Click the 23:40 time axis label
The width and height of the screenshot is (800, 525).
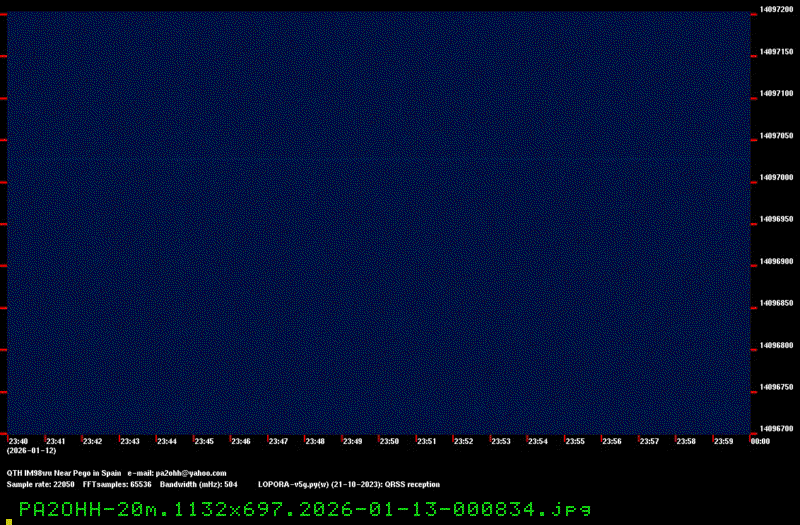pyautogui.click(x=18, y=441)
